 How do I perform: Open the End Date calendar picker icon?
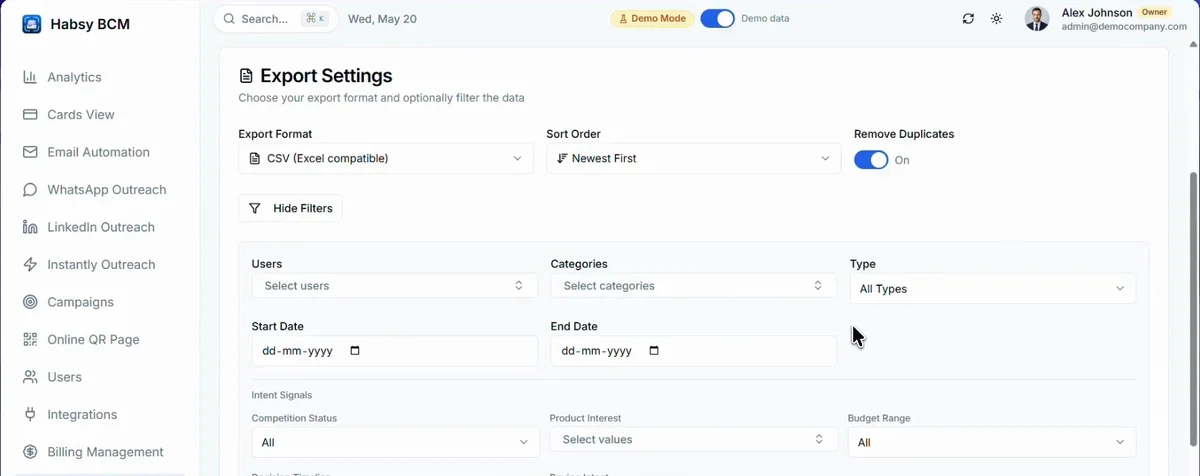coord(654,351)
